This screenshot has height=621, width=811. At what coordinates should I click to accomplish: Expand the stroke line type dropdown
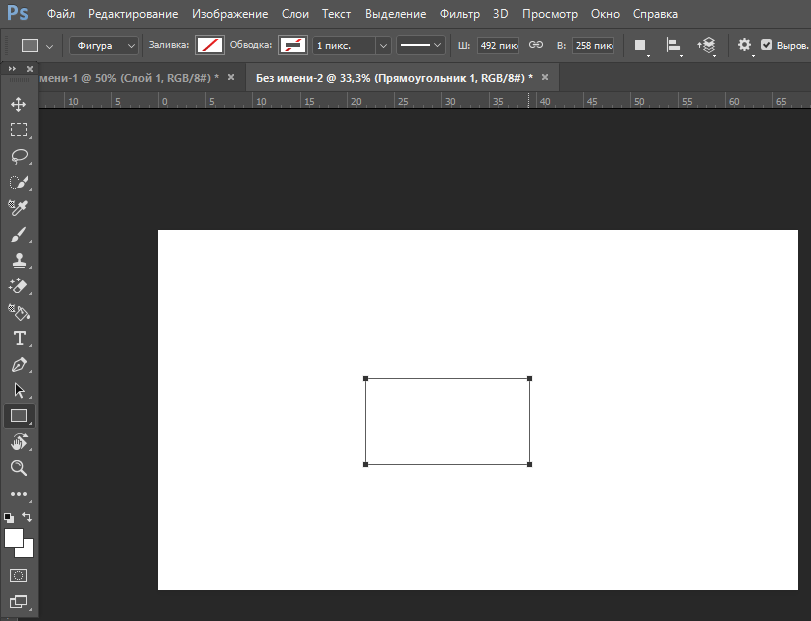(420, 46)
